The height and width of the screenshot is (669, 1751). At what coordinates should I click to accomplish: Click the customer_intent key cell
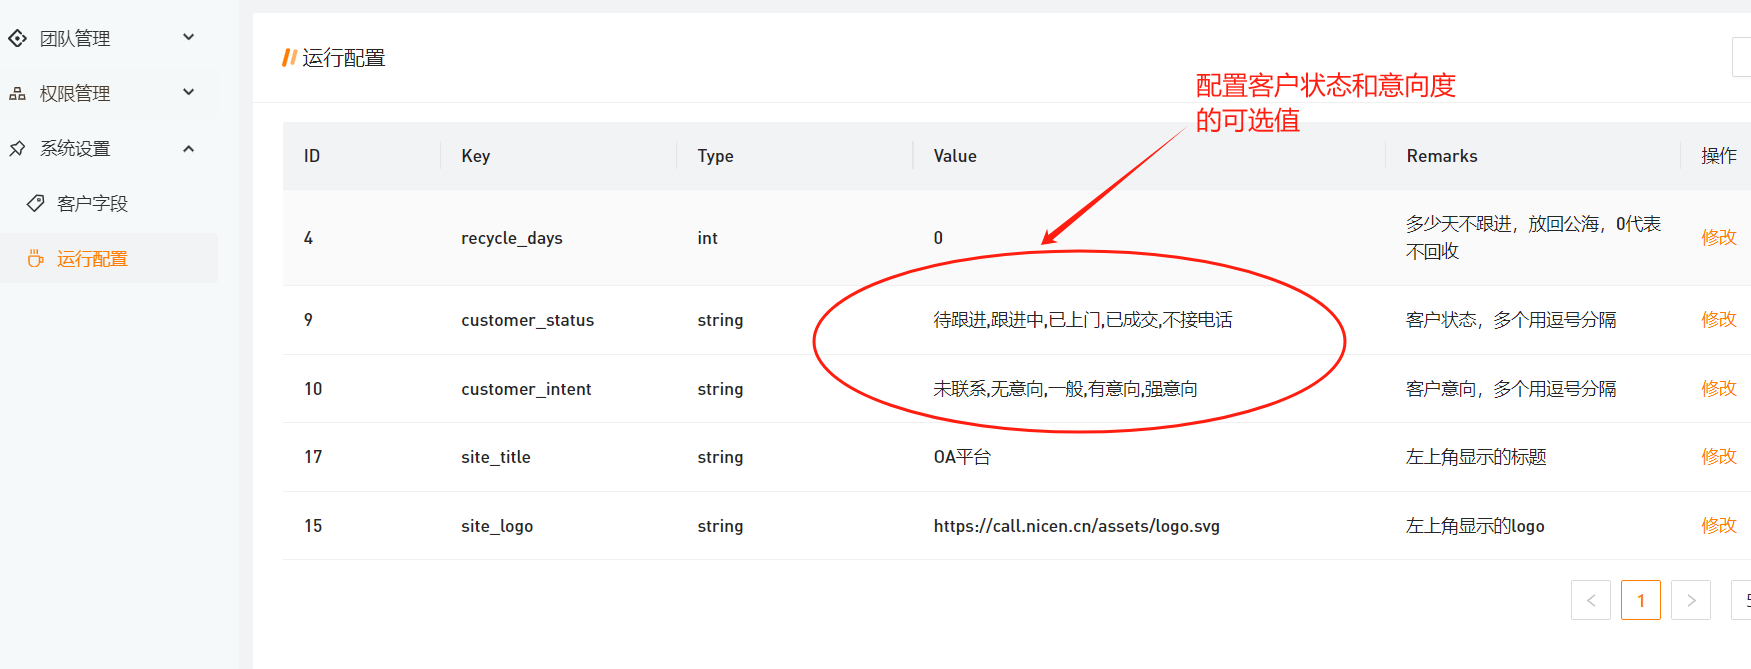(526, 389)
